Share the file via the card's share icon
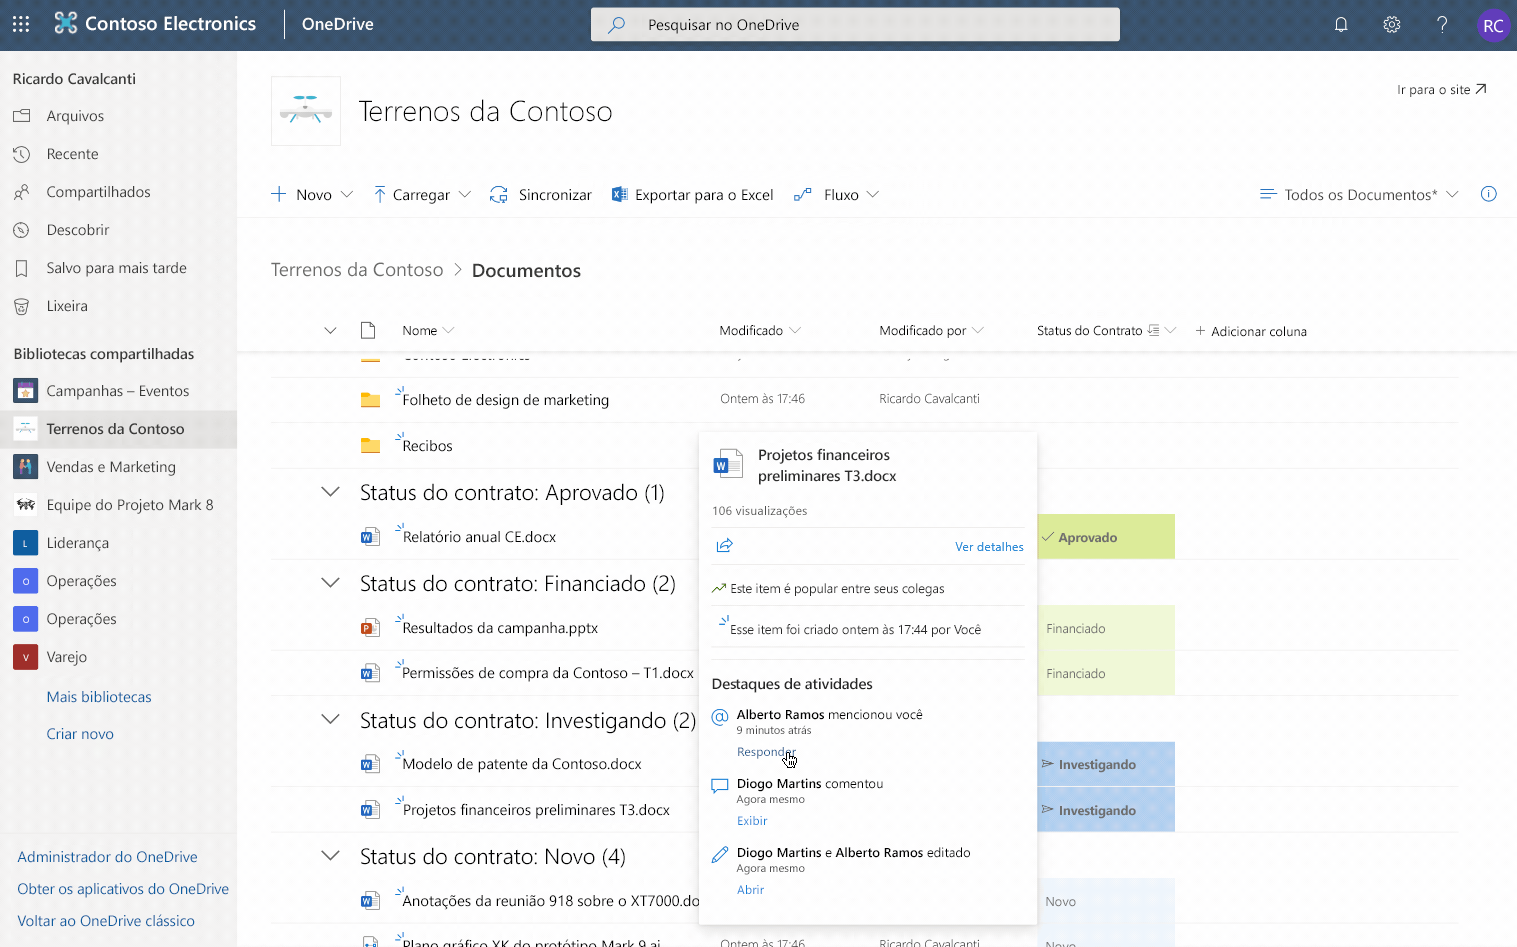 click(724, 545)
